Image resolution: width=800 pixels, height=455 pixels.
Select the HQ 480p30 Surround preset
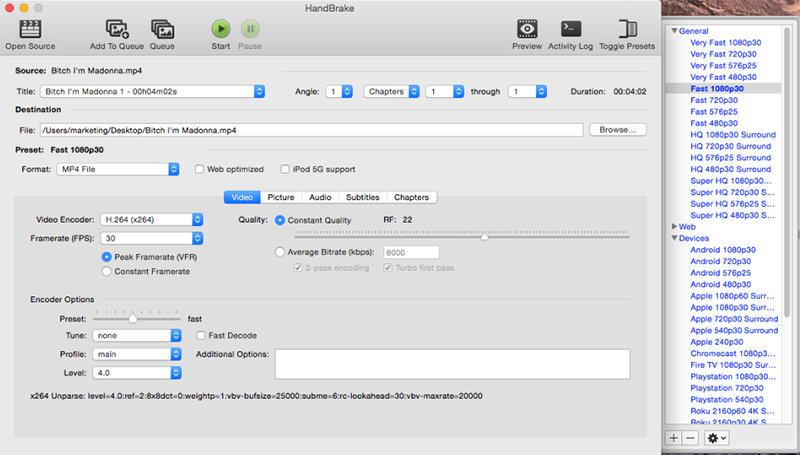point(731,169)
